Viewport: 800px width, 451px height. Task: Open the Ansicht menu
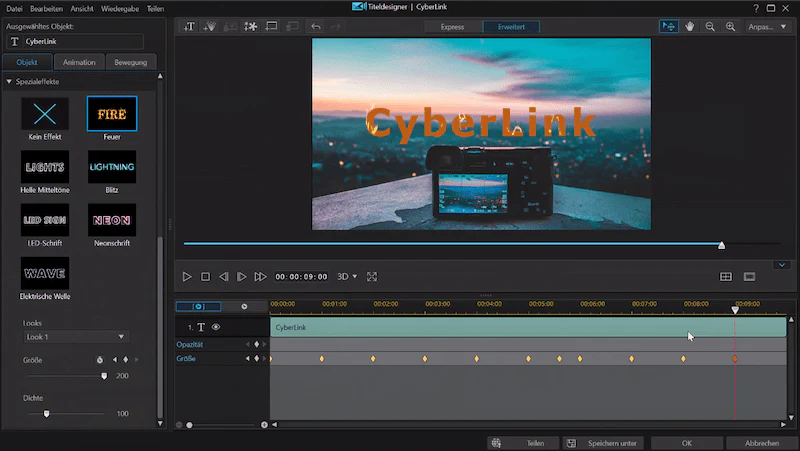(82, 9)
